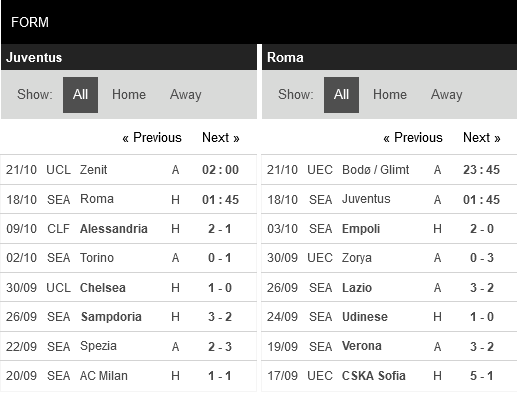
Task: Open Alessandria in Juventus form list
Action: pos(114,229)
